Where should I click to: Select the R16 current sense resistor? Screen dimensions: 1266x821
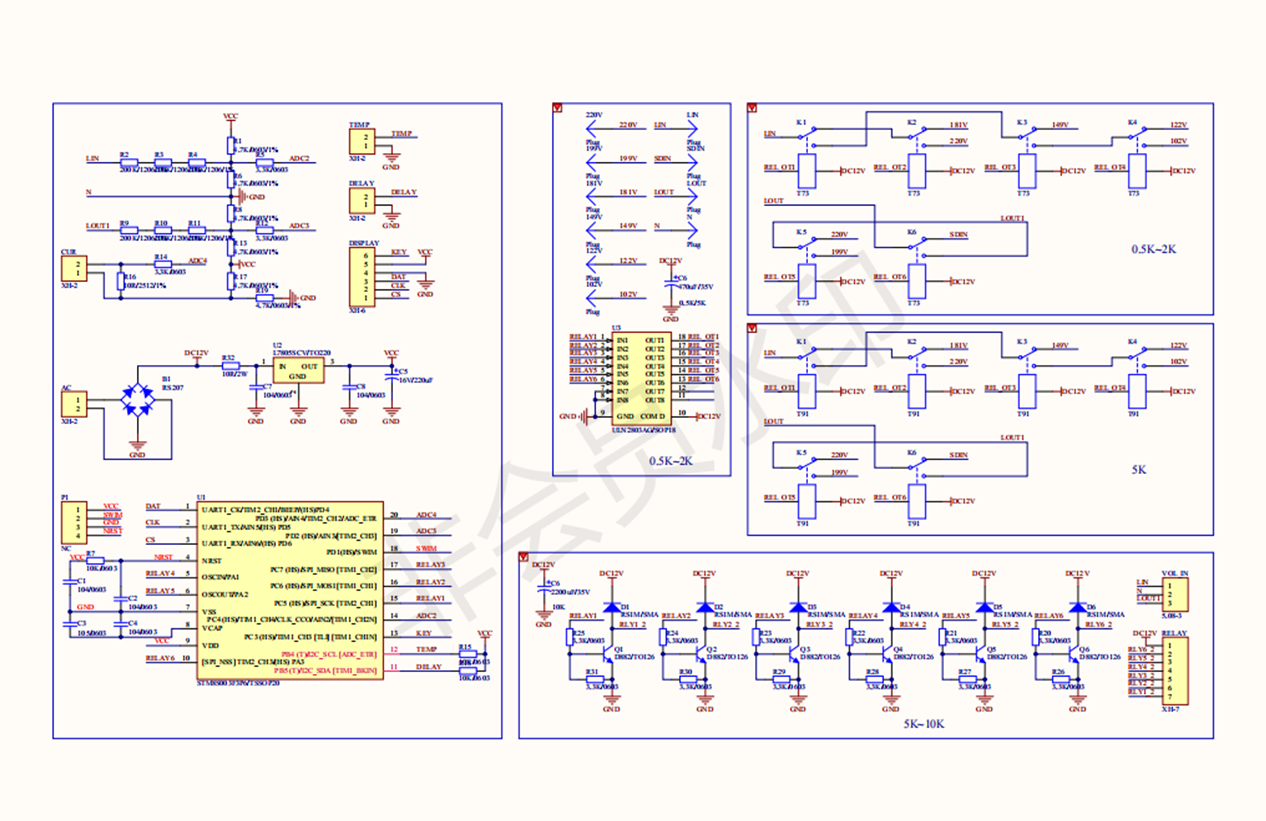coord(120,282)
